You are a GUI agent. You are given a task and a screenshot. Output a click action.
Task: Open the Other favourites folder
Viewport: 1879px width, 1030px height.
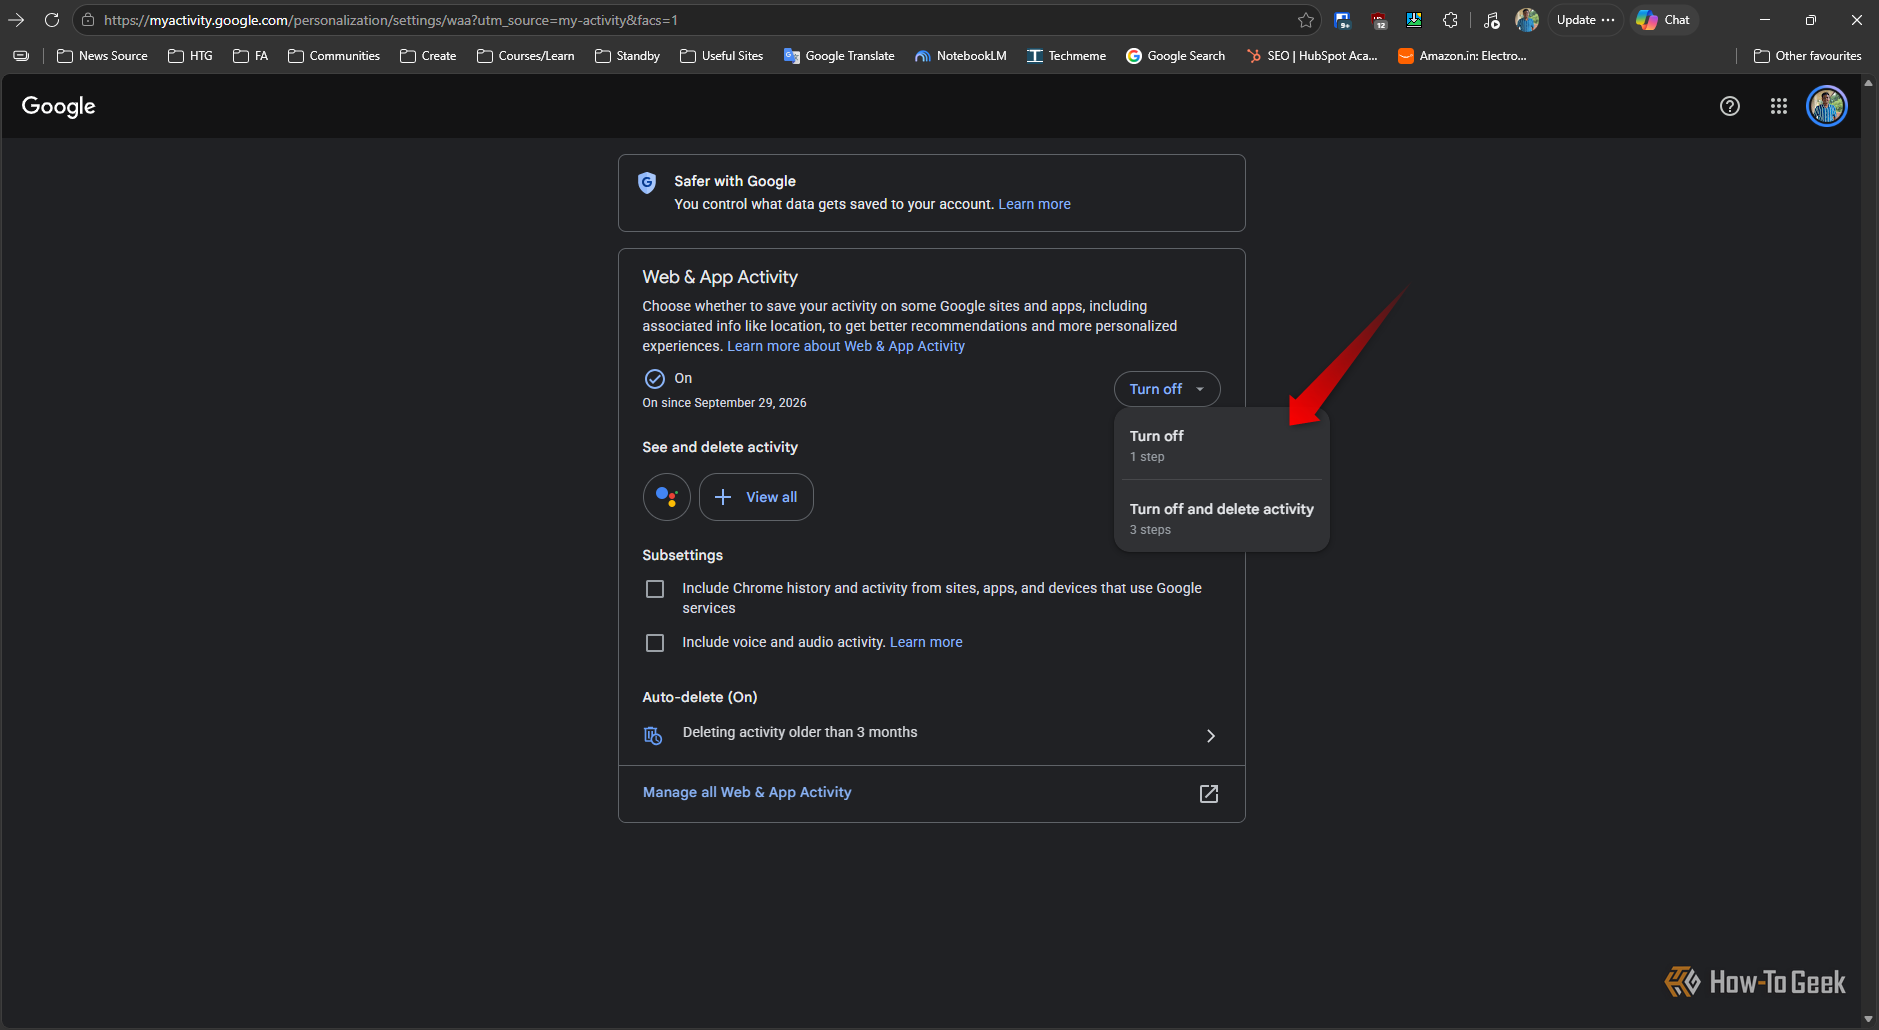1808,56
